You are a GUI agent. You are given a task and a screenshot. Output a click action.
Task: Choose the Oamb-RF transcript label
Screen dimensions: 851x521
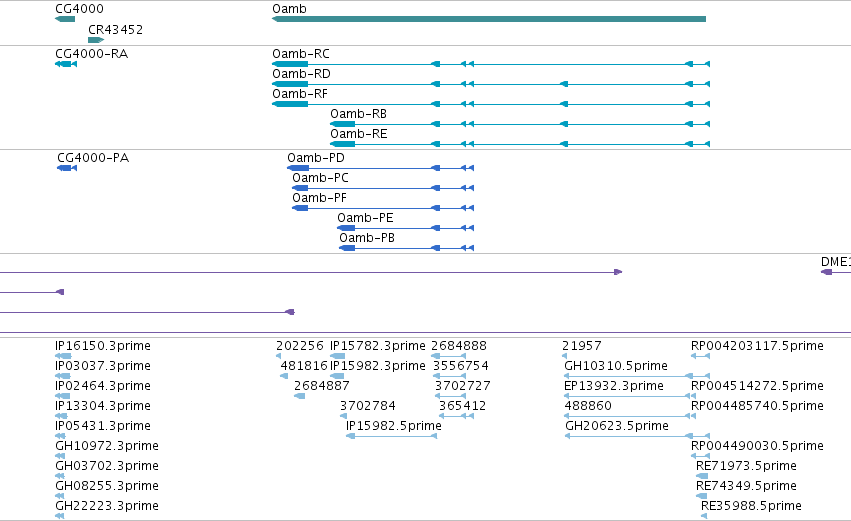pos(300,94)
